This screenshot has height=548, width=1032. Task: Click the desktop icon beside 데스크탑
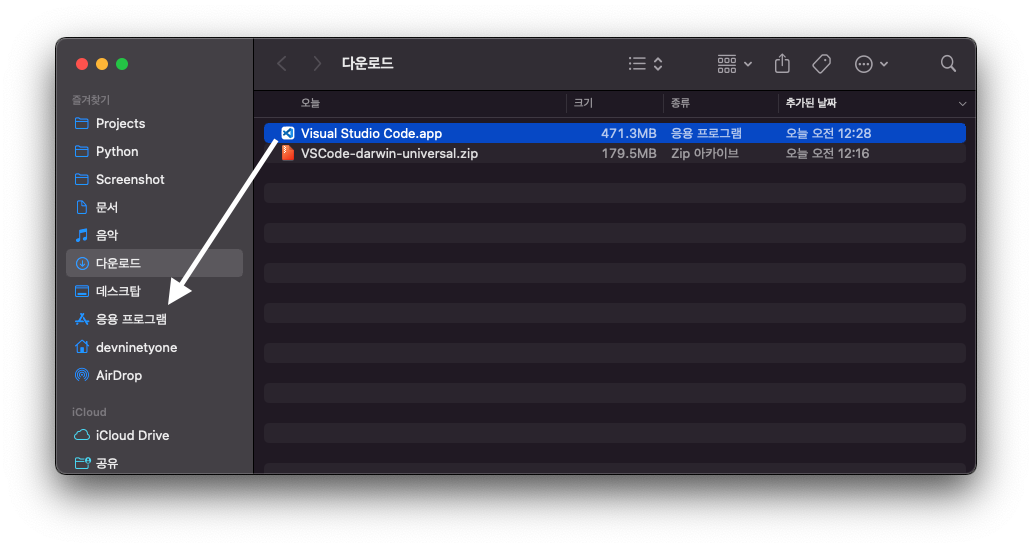pyautogui.click(x=82, y=291)
